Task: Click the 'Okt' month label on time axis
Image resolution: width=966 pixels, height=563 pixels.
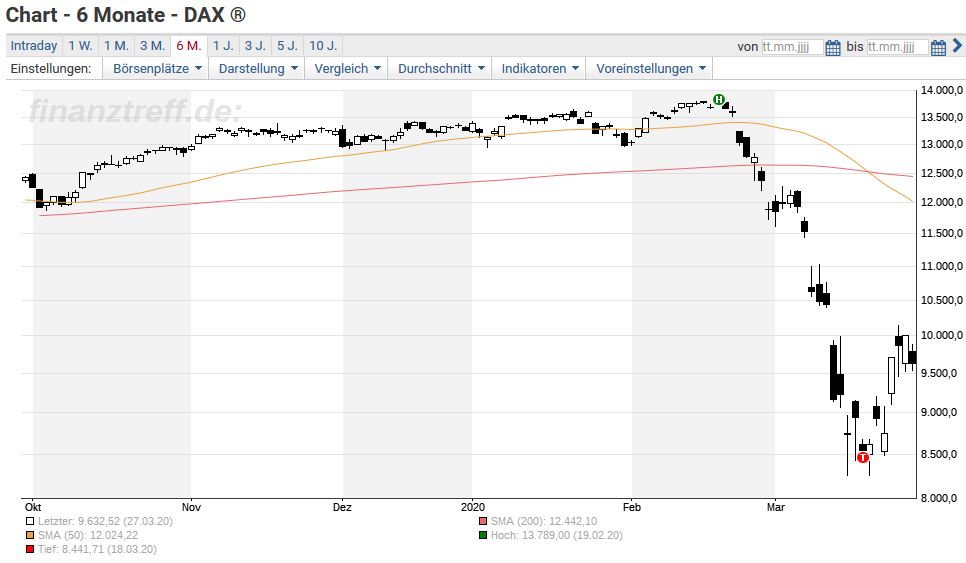Action: coord(33,507)
